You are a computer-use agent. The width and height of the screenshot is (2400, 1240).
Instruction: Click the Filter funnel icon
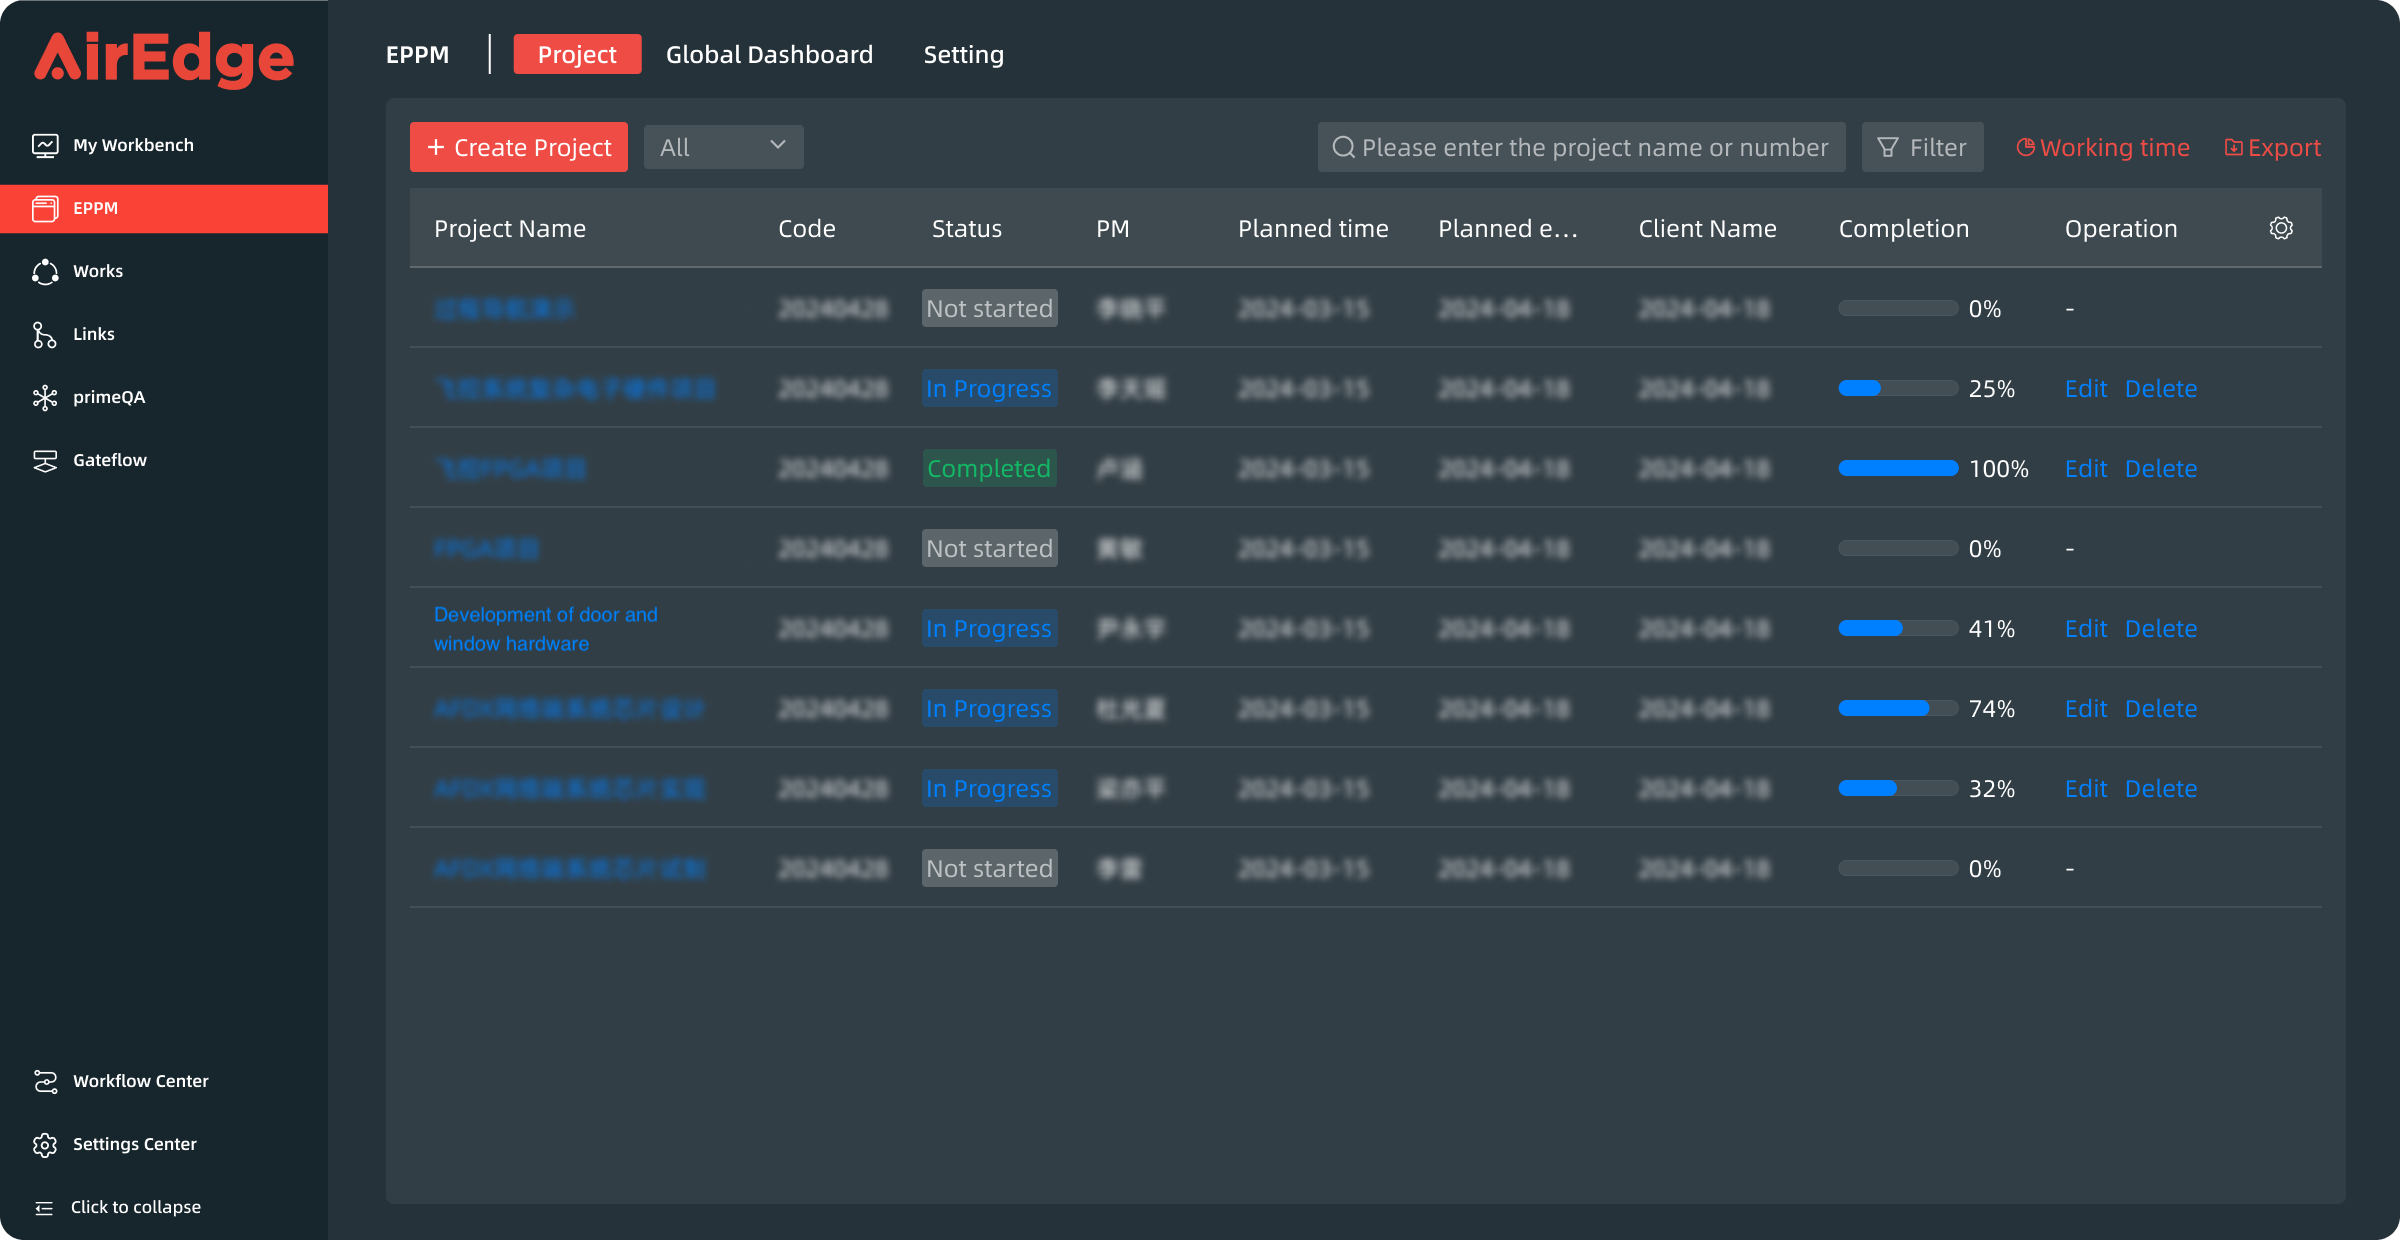tap(1888, 148)
